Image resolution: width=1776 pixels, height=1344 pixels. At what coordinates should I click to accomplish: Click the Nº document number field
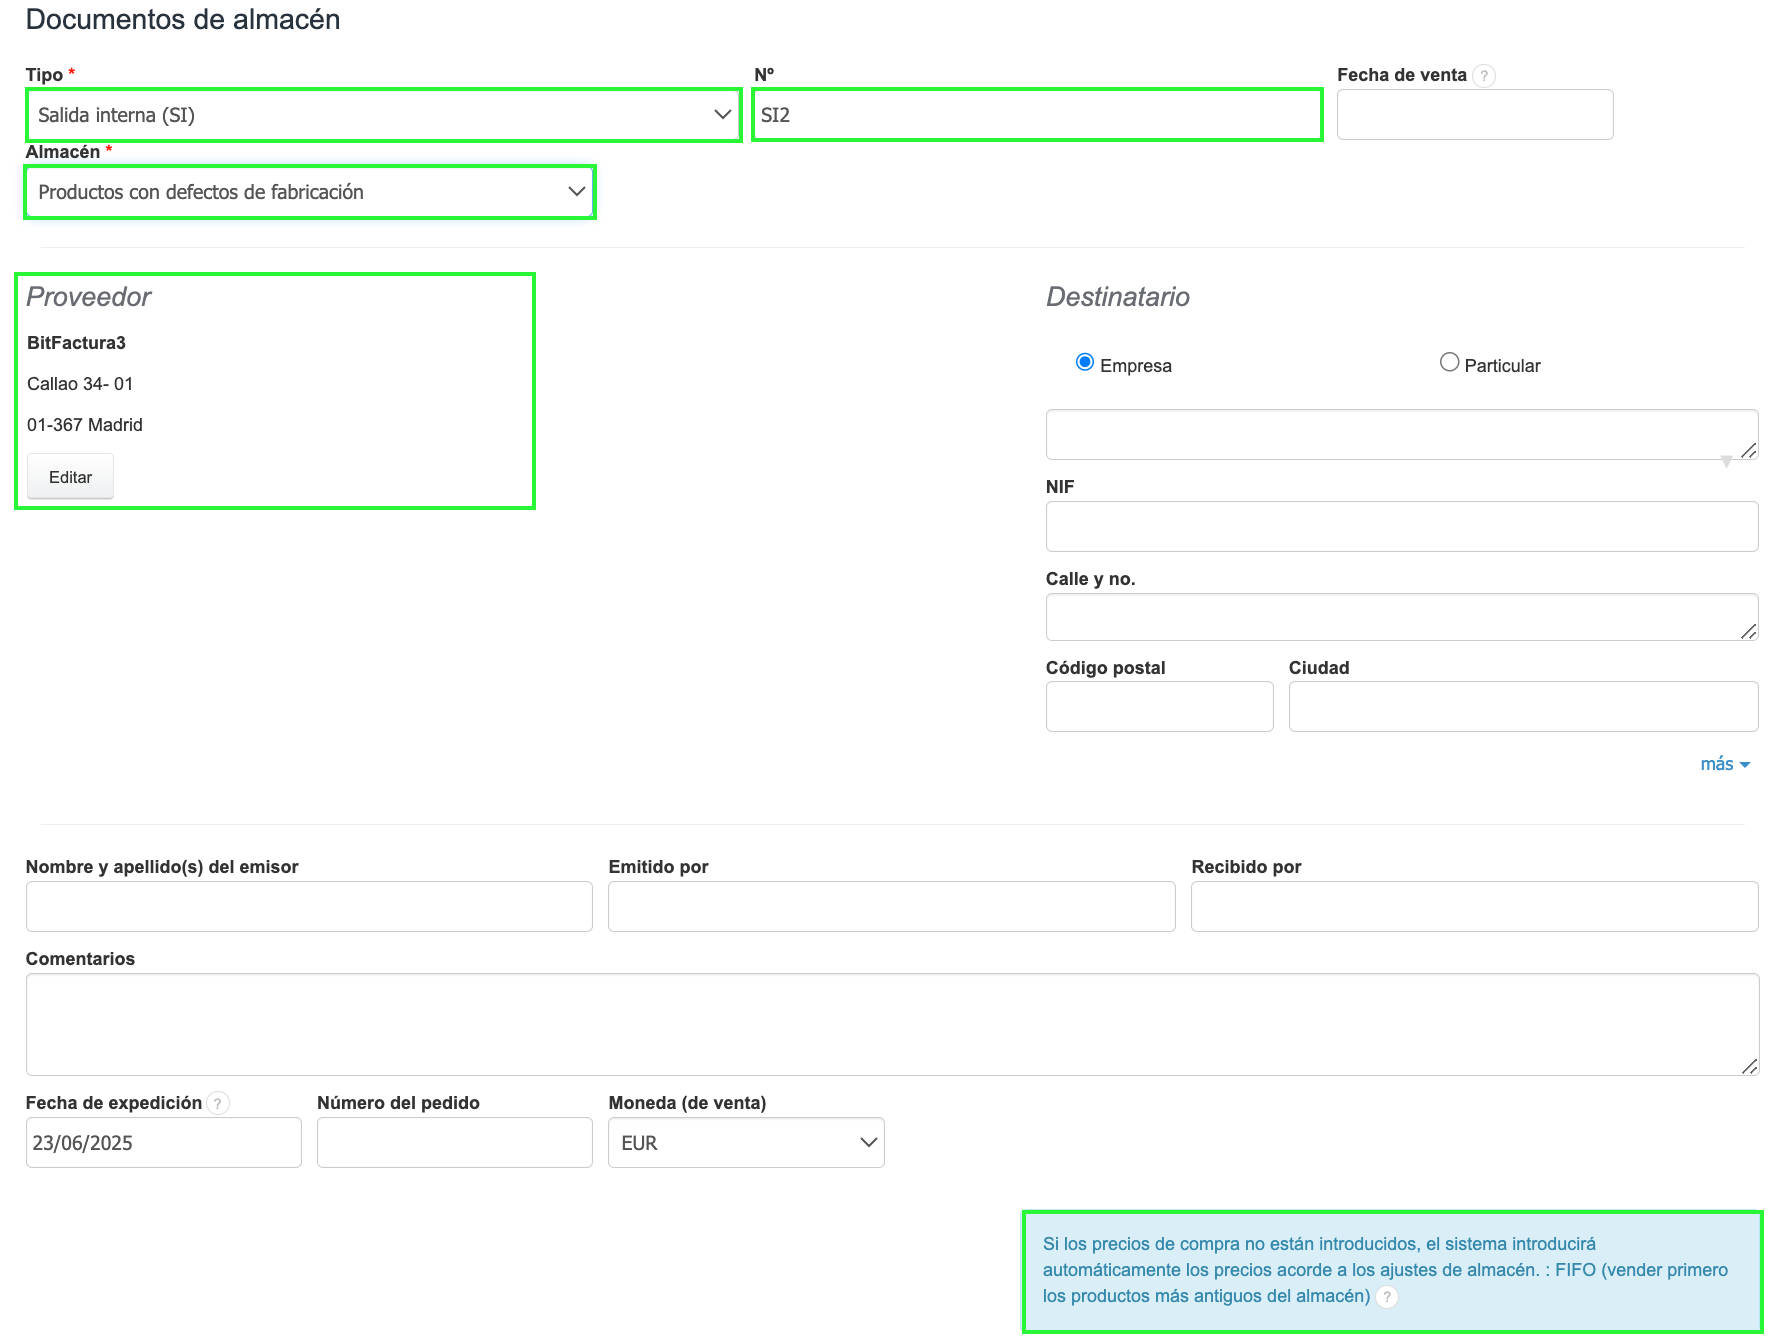tap(1037, 115)
